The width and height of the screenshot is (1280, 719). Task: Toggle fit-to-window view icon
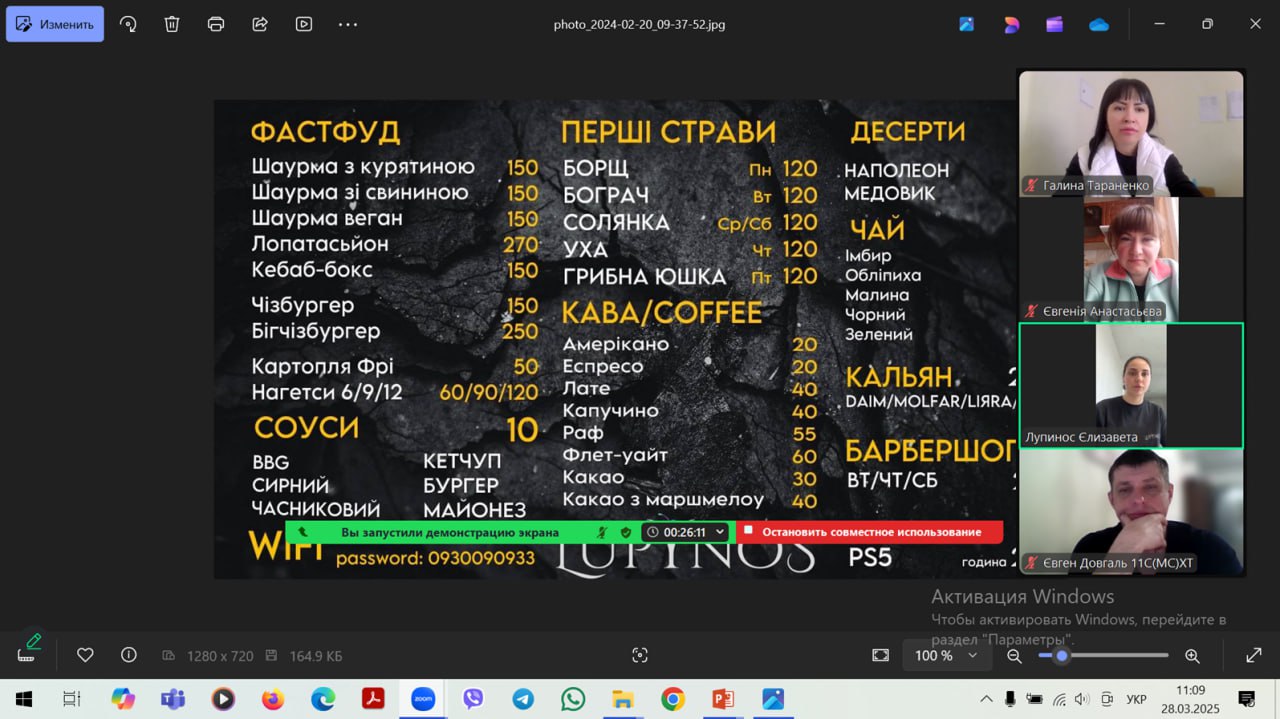coord(880,655)
